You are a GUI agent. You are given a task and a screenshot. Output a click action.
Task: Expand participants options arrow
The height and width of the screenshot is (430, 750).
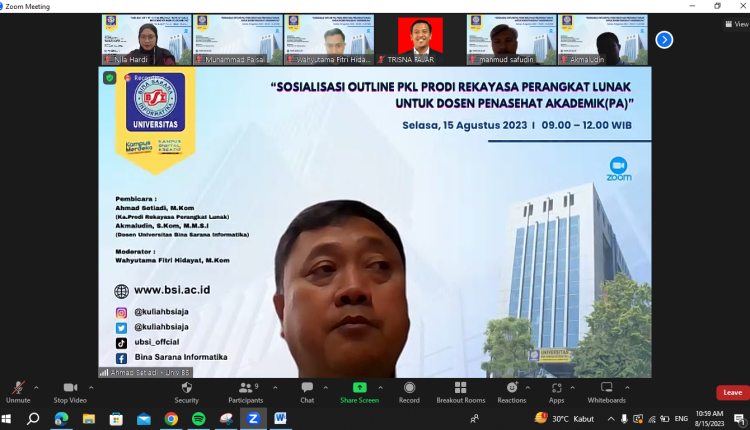click(275, 388)
